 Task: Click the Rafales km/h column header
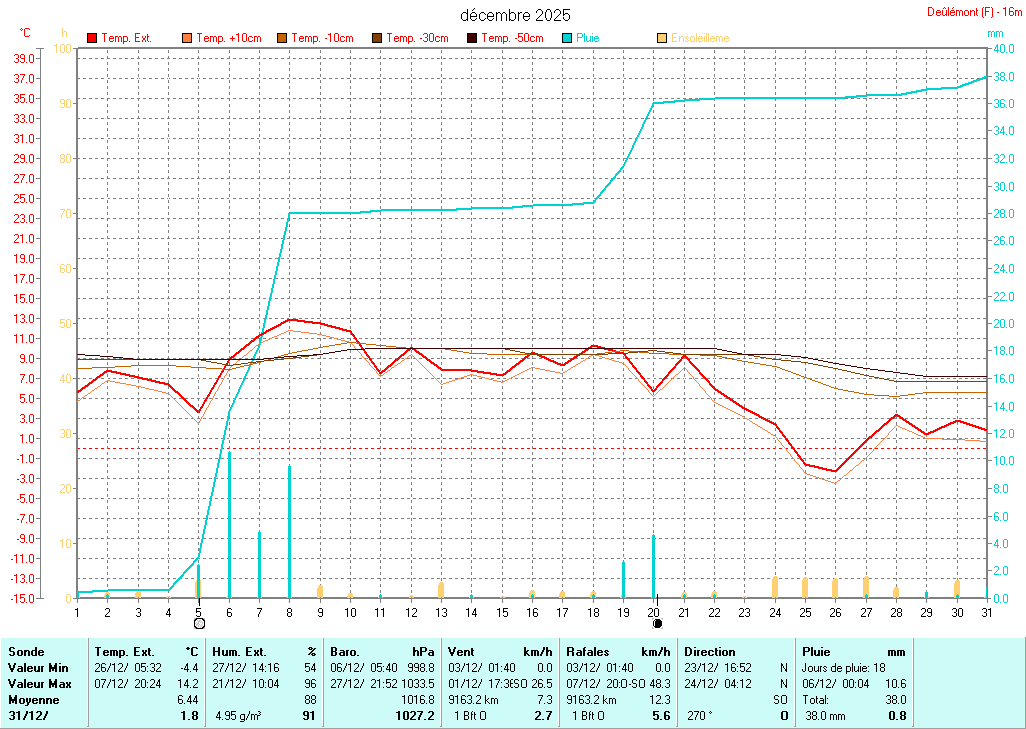coord(618,651)
